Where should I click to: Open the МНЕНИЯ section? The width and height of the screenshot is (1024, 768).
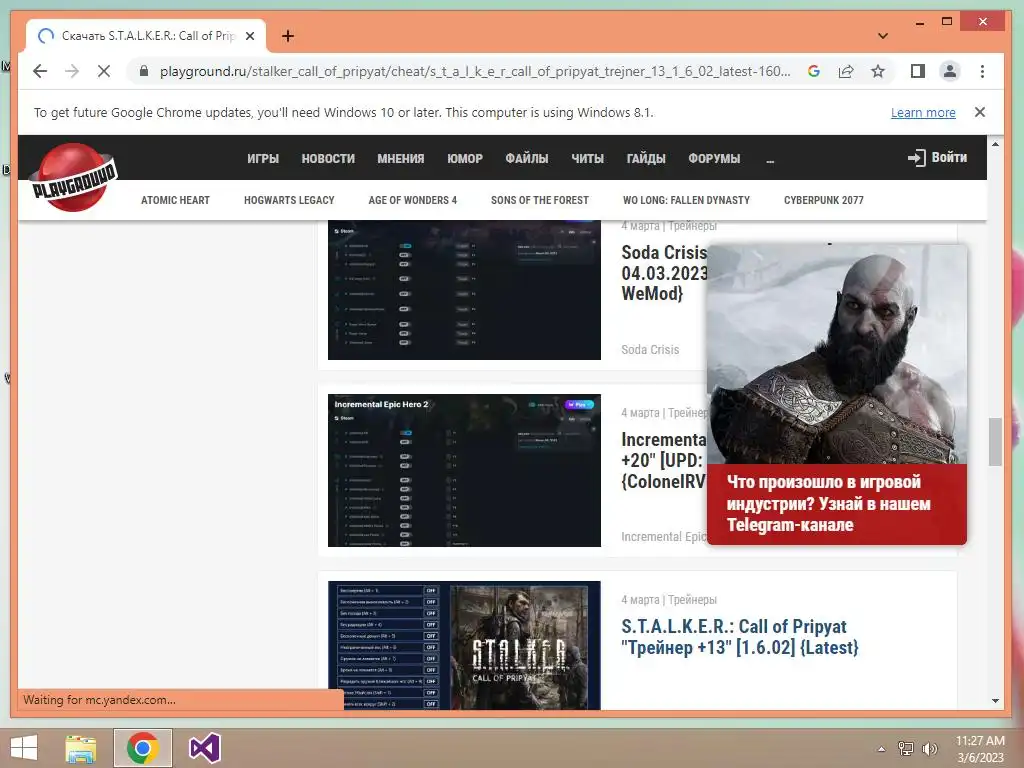[400, 159]
